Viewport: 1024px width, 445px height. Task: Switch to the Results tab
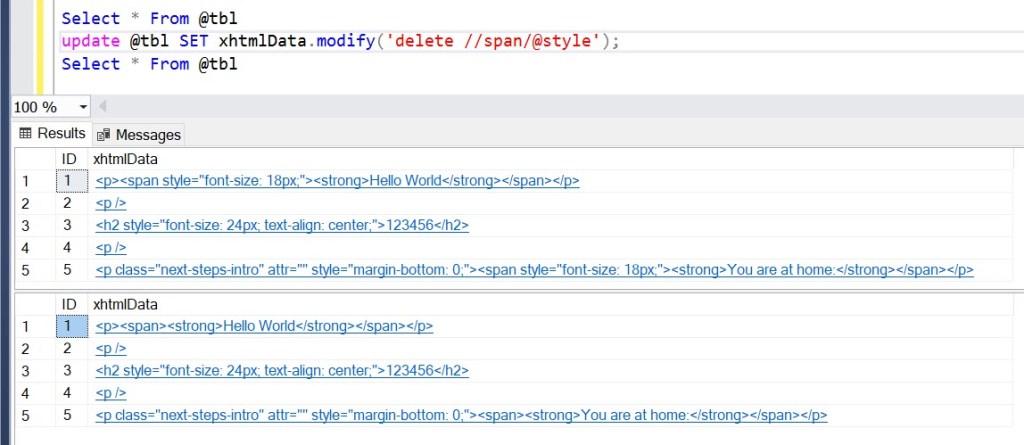pos(60,134)
